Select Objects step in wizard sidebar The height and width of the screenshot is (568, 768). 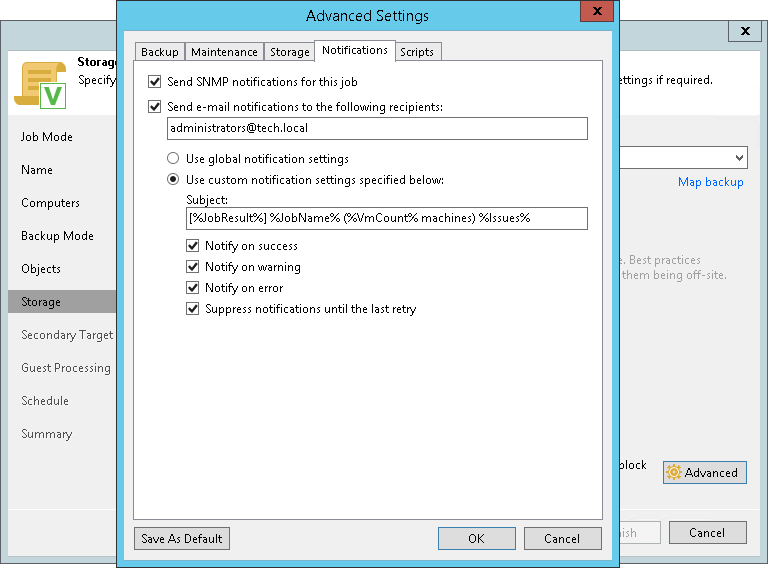click(x=41, y=269)
